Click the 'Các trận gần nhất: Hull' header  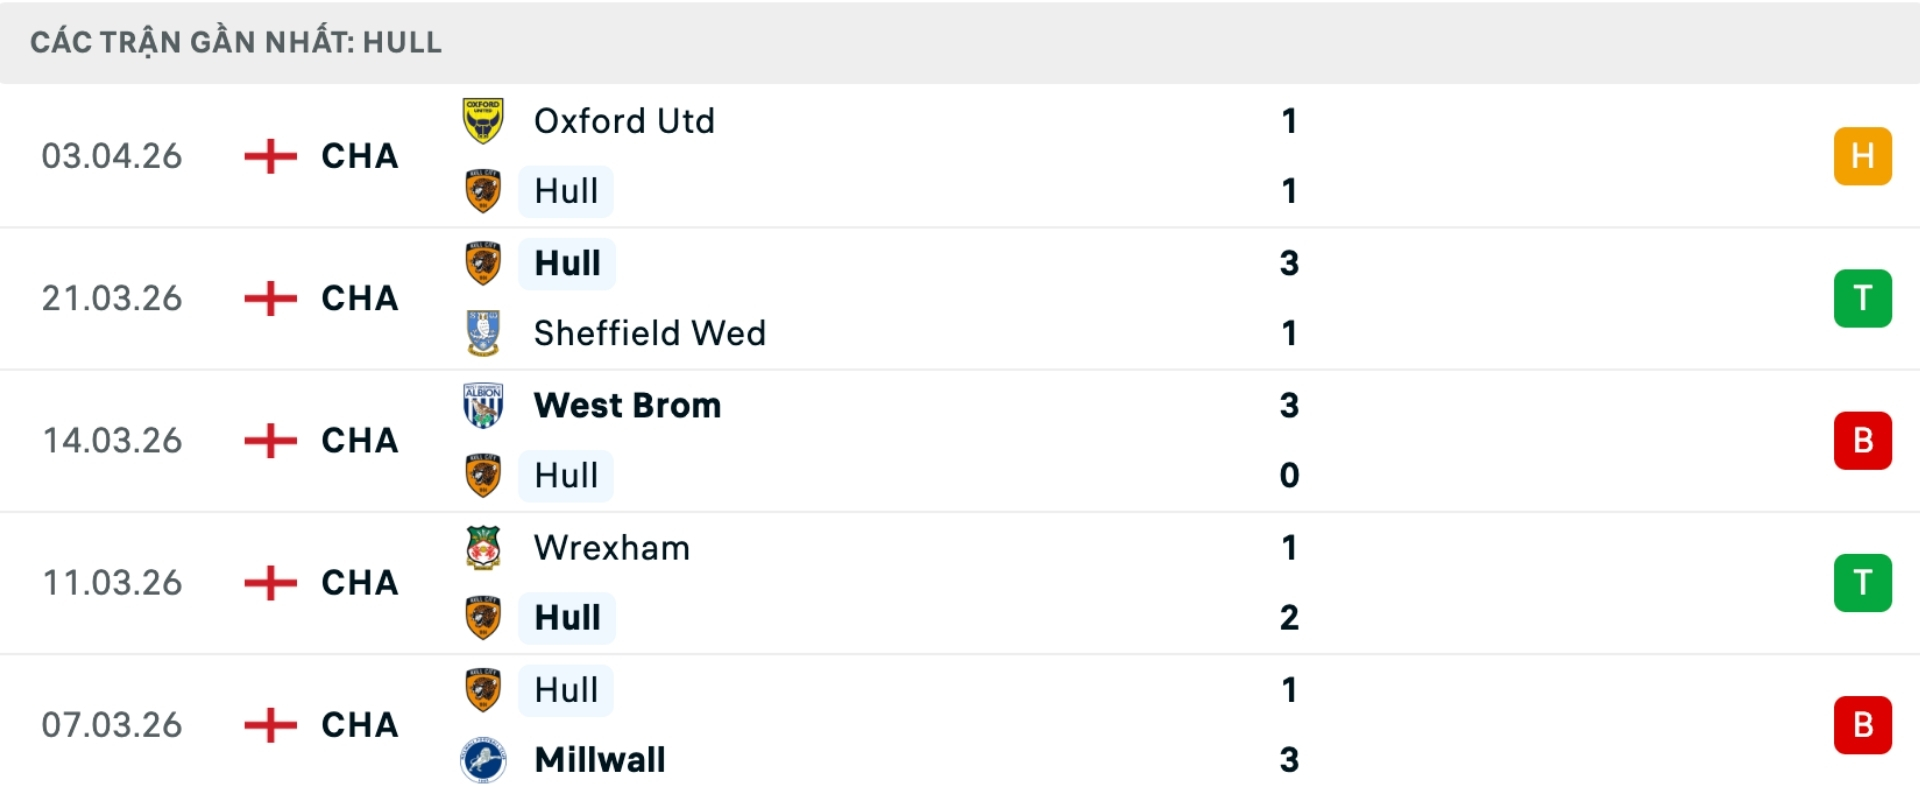coord(236,42)
